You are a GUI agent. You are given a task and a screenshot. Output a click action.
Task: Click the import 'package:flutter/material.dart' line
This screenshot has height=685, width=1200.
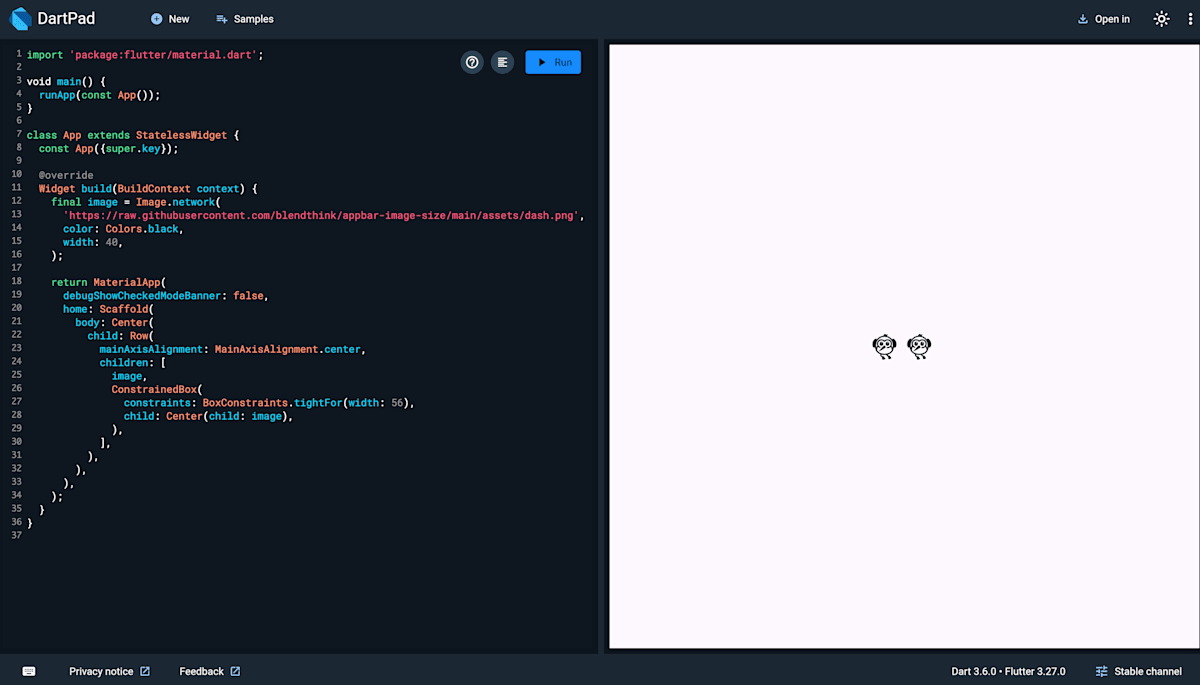point(145,54)
